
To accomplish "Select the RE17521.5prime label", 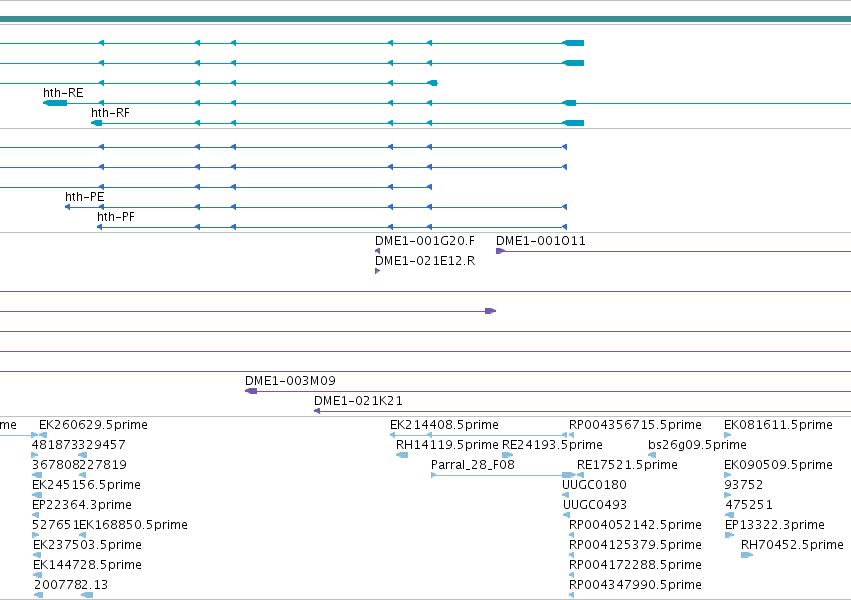I will point(627,465).
